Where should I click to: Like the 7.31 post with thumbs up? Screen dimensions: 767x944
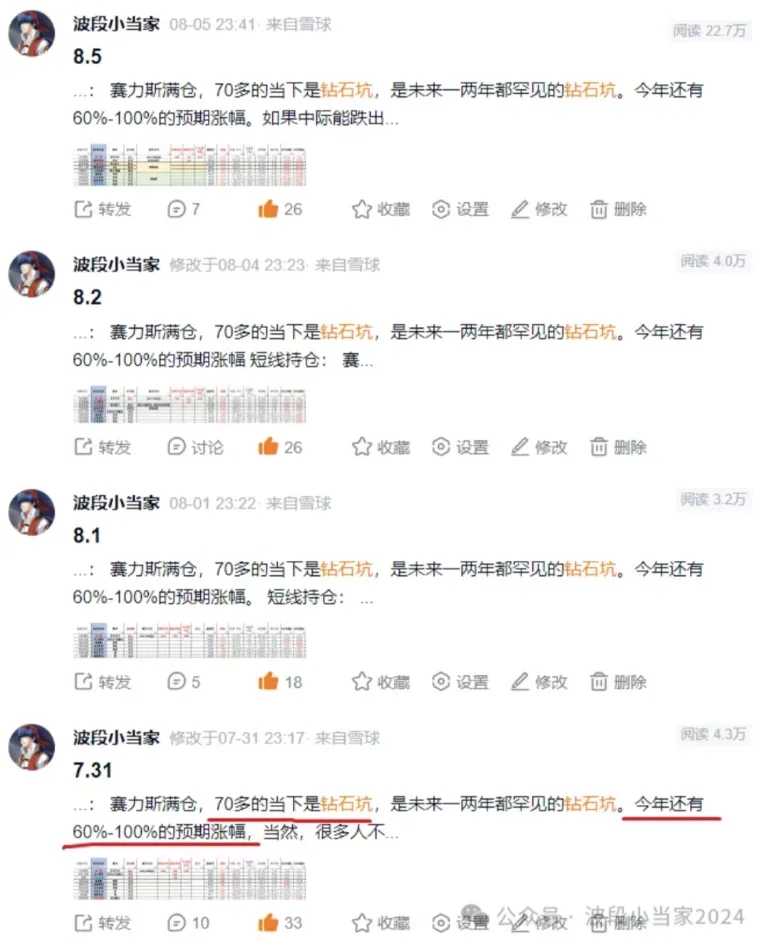click(280, 922)
